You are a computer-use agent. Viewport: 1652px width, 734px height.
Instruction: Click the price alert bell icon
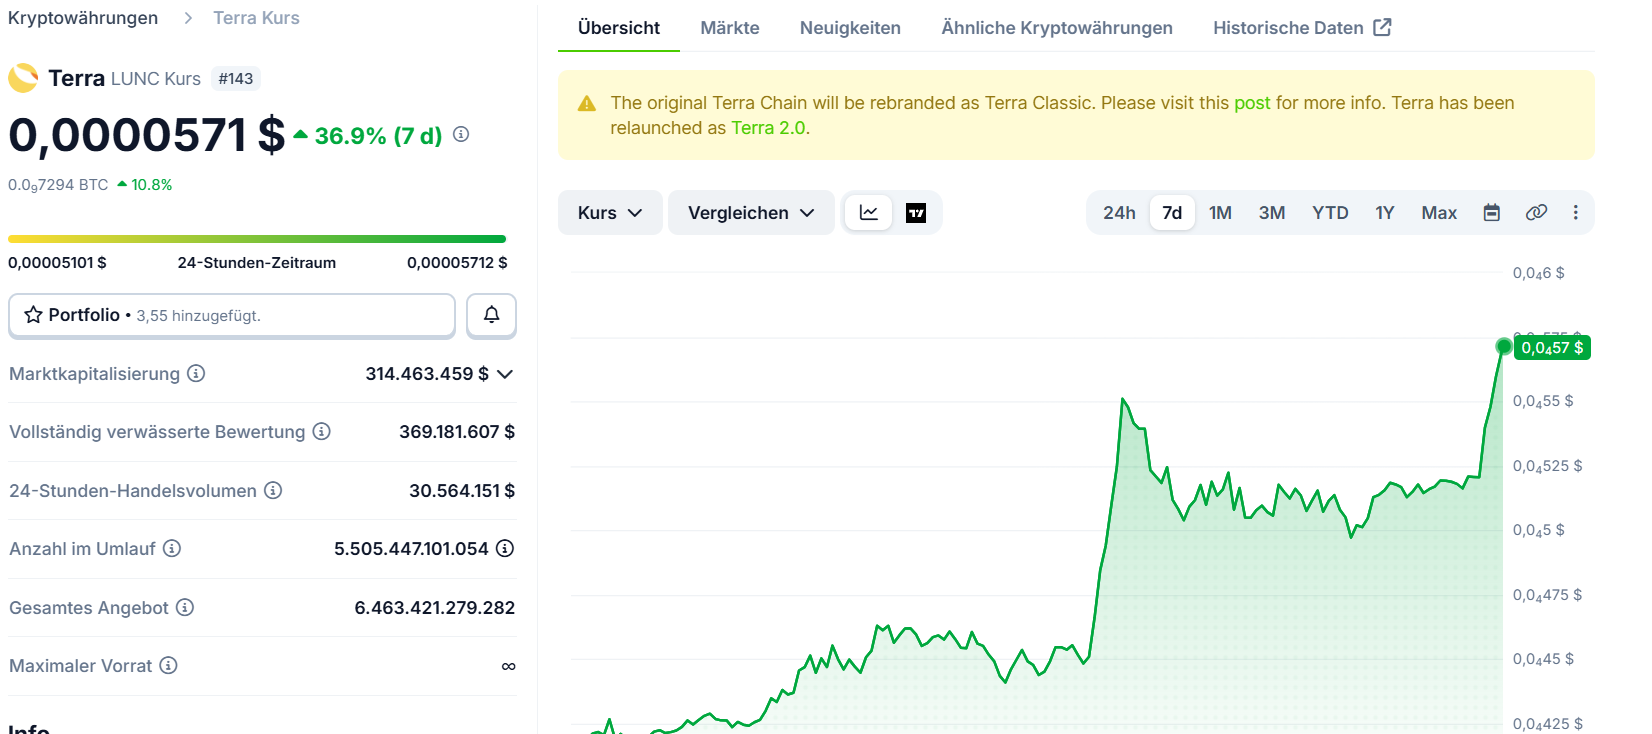[491, 315]
